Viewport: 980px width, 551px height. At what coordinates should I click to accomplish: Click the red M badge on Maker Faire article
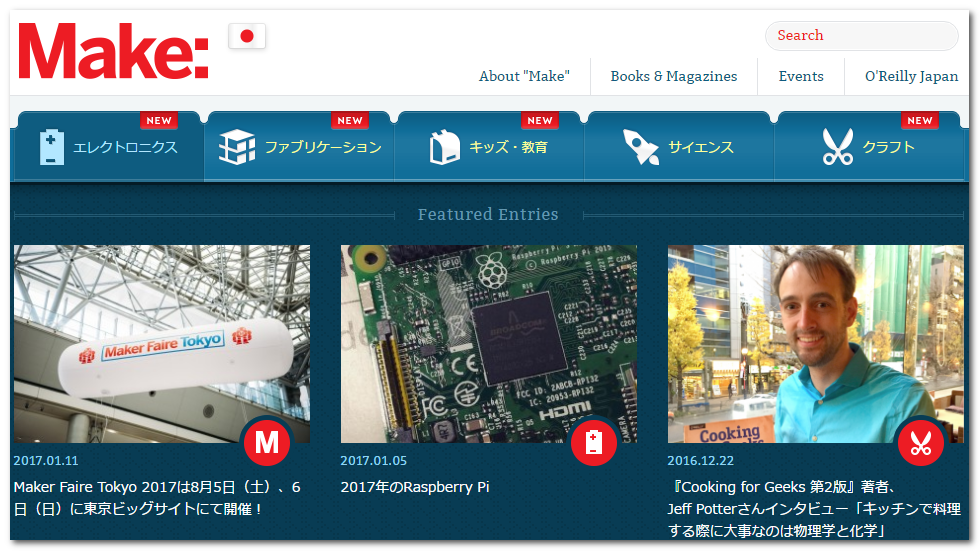tap(267, 442)
